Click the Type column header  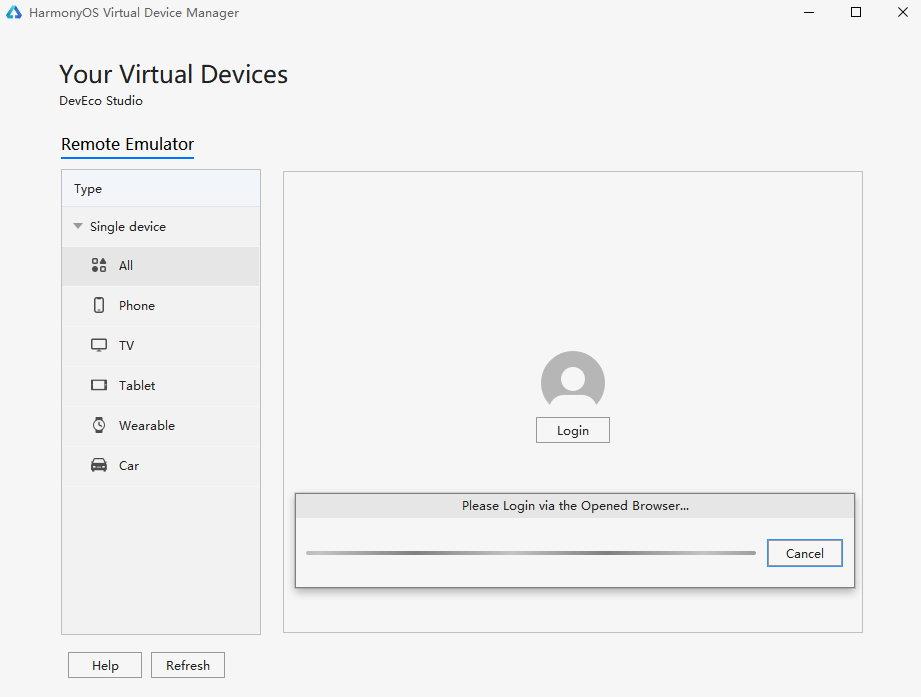coord(161,188)
